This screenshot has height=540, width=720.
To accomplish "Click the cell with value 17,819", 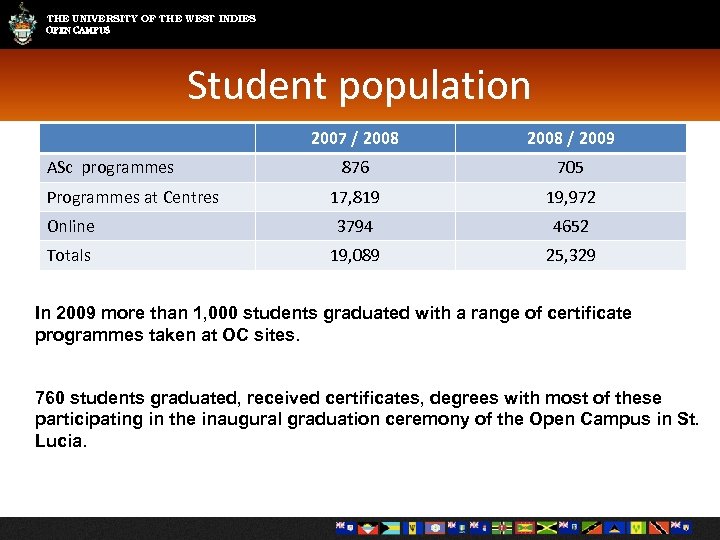I will click(x=355, y=197).
